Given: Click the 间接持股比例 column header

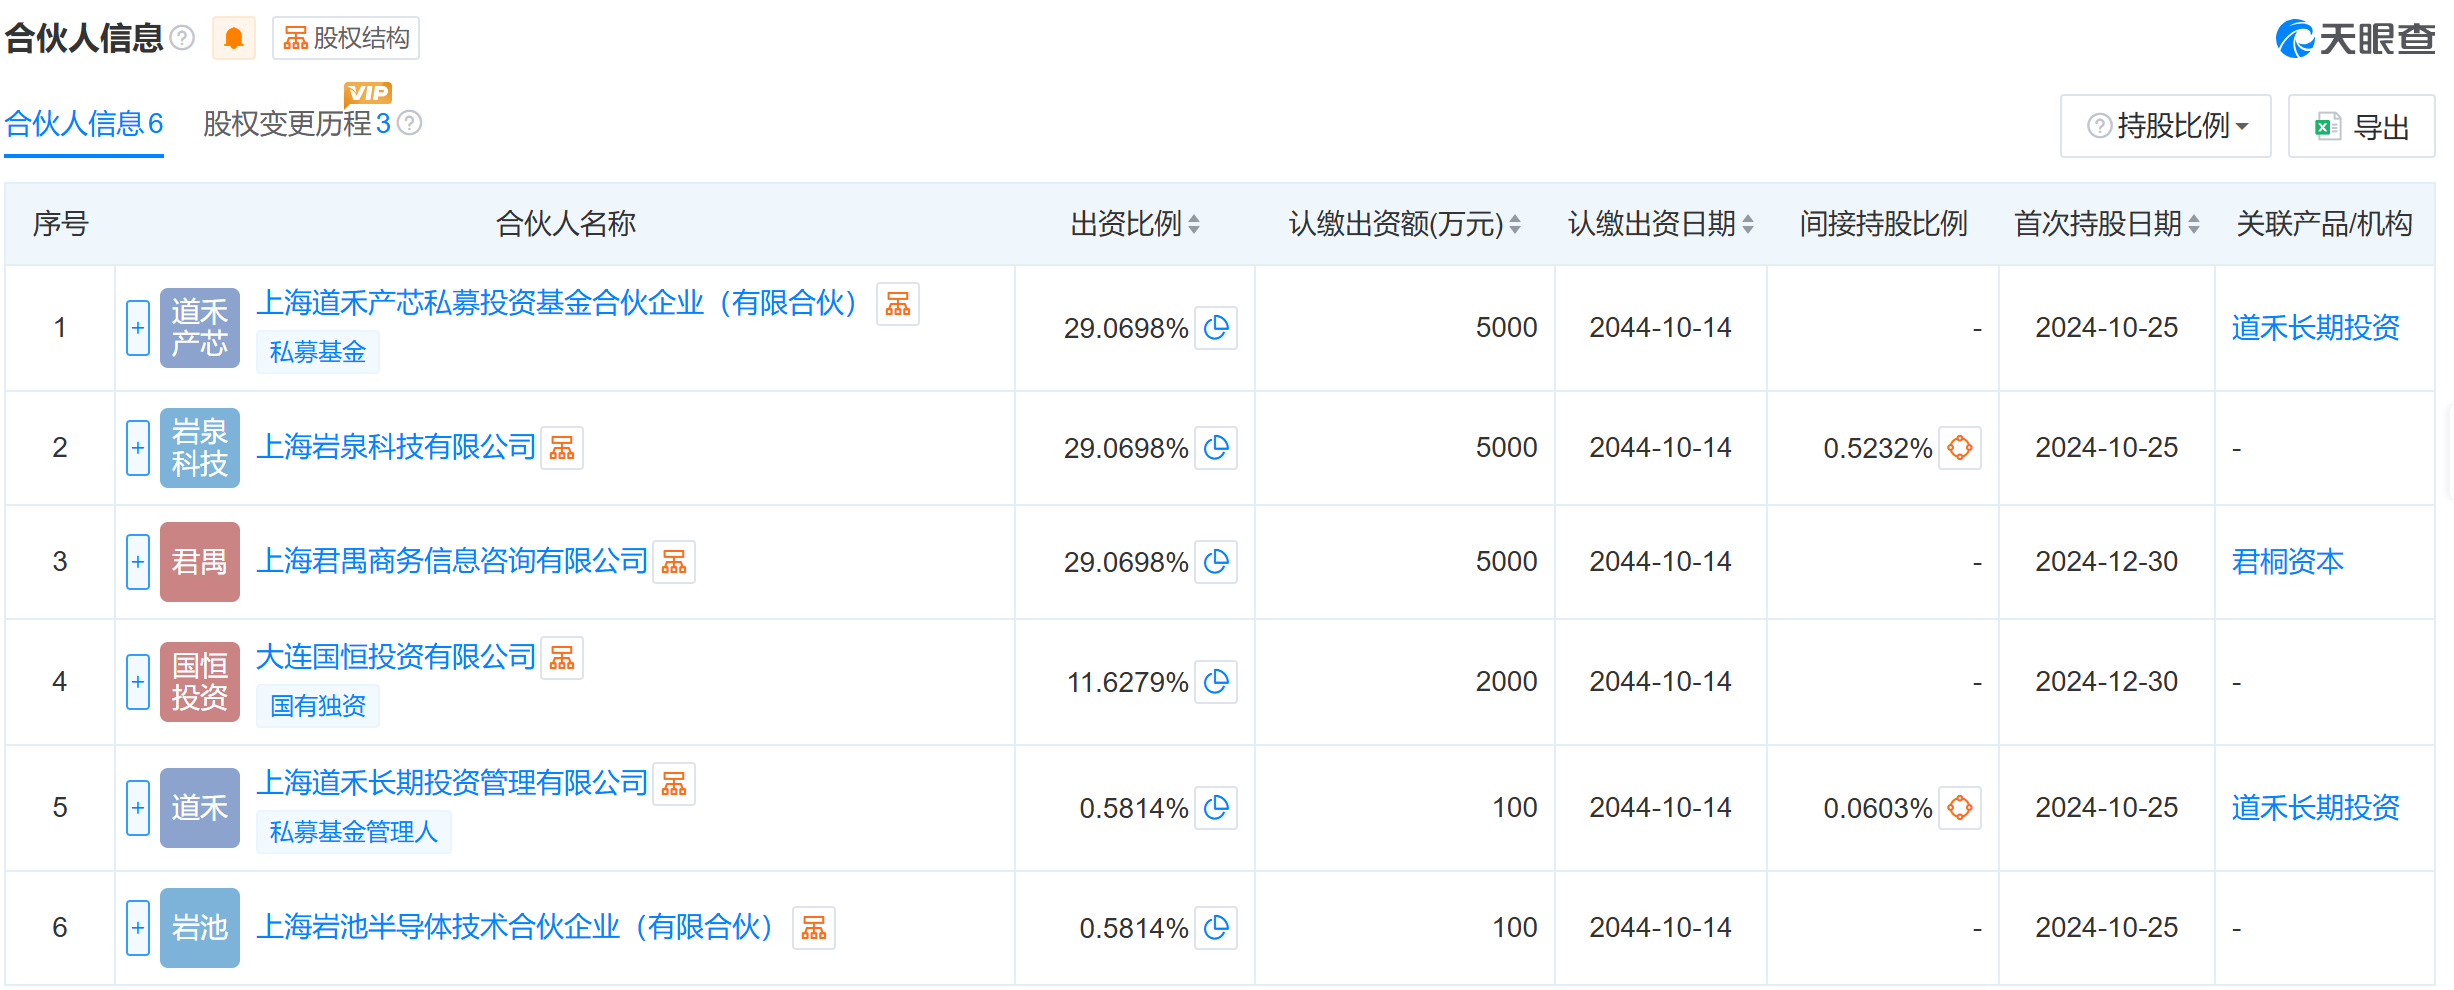Looking at the screenshot, I should pyautogui.click(x=1883, y=224).
